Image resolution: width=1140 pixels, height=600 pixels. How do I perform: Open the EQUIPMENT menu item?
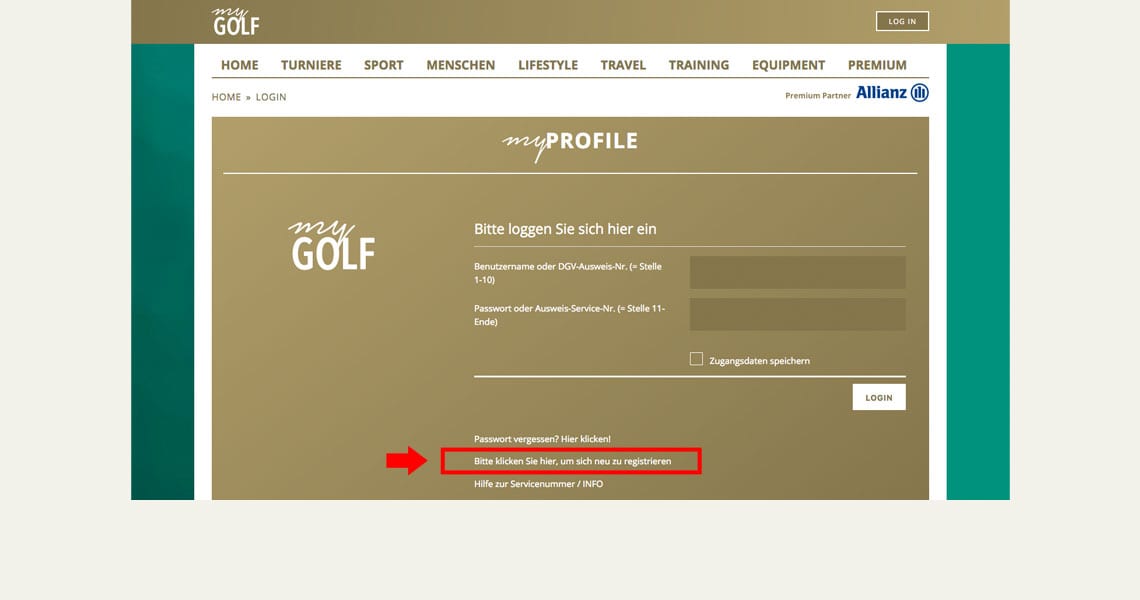click(x=788, y=65)
